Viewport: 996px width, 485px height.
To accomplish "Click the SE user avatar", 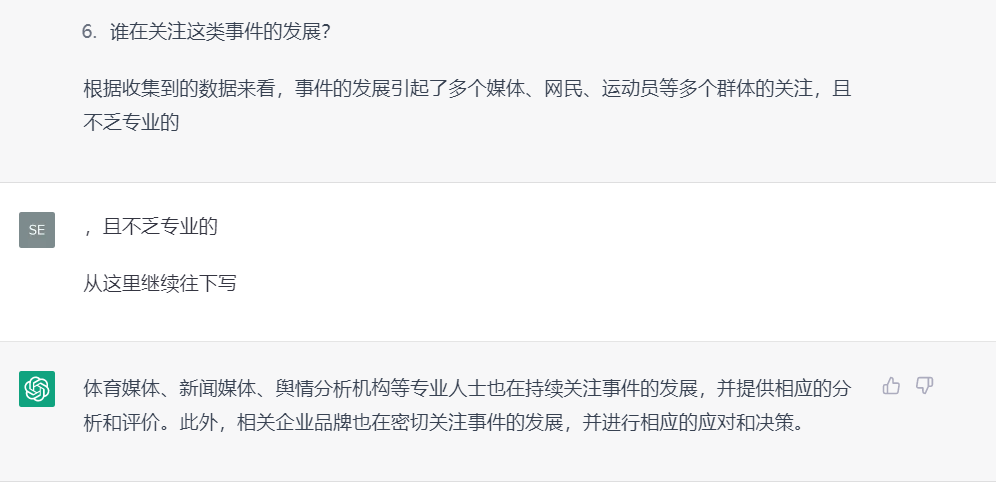I will [x=37, y=230].
